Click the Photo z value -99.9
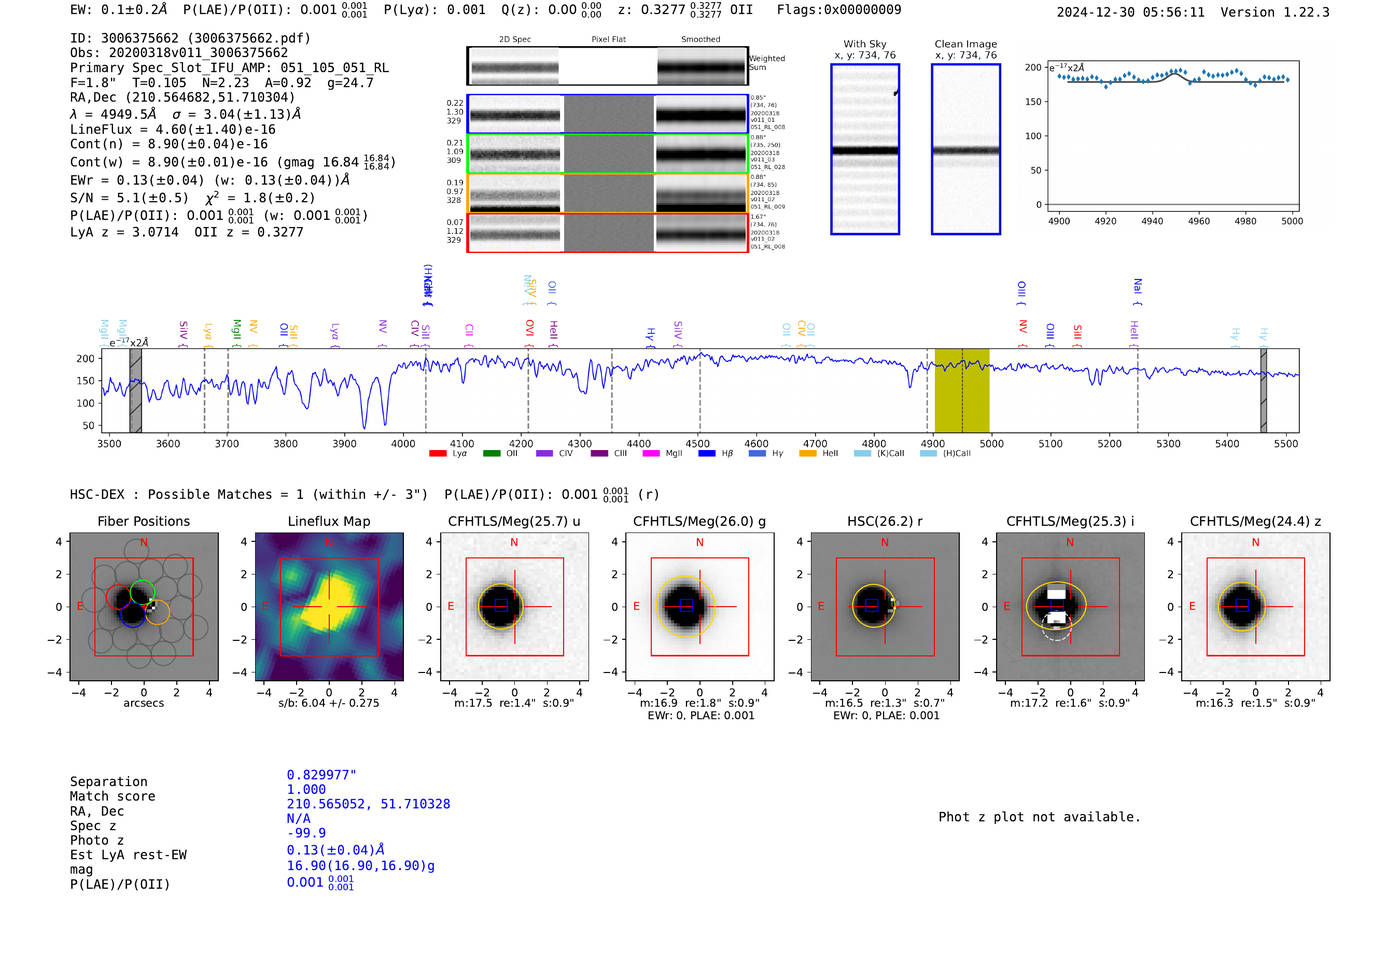Screen dimensions: 1400x953 (306, 833)
